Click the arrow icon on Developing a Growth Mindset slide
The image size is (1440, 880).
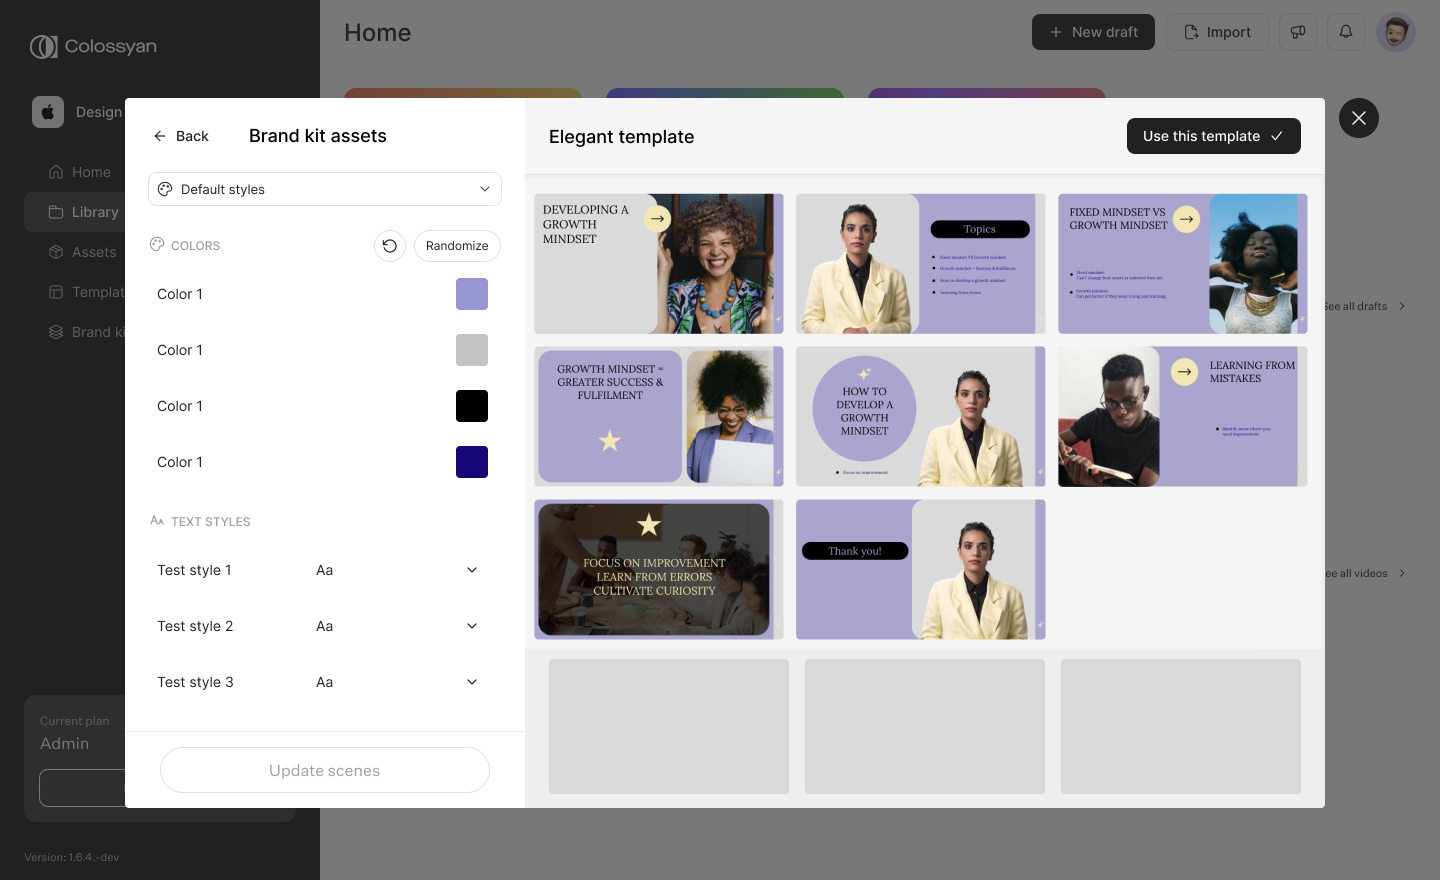(x=658, y=218)
